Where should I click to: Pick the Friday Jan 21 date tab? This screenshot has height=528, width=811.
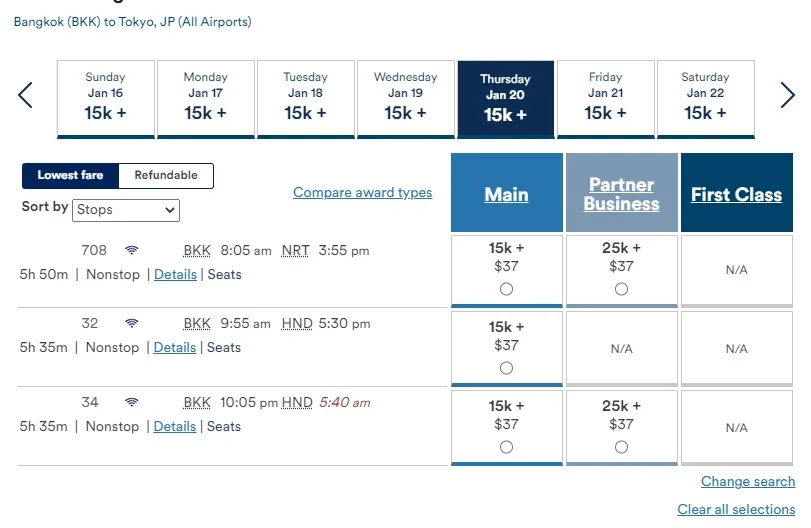coord(606,99)
